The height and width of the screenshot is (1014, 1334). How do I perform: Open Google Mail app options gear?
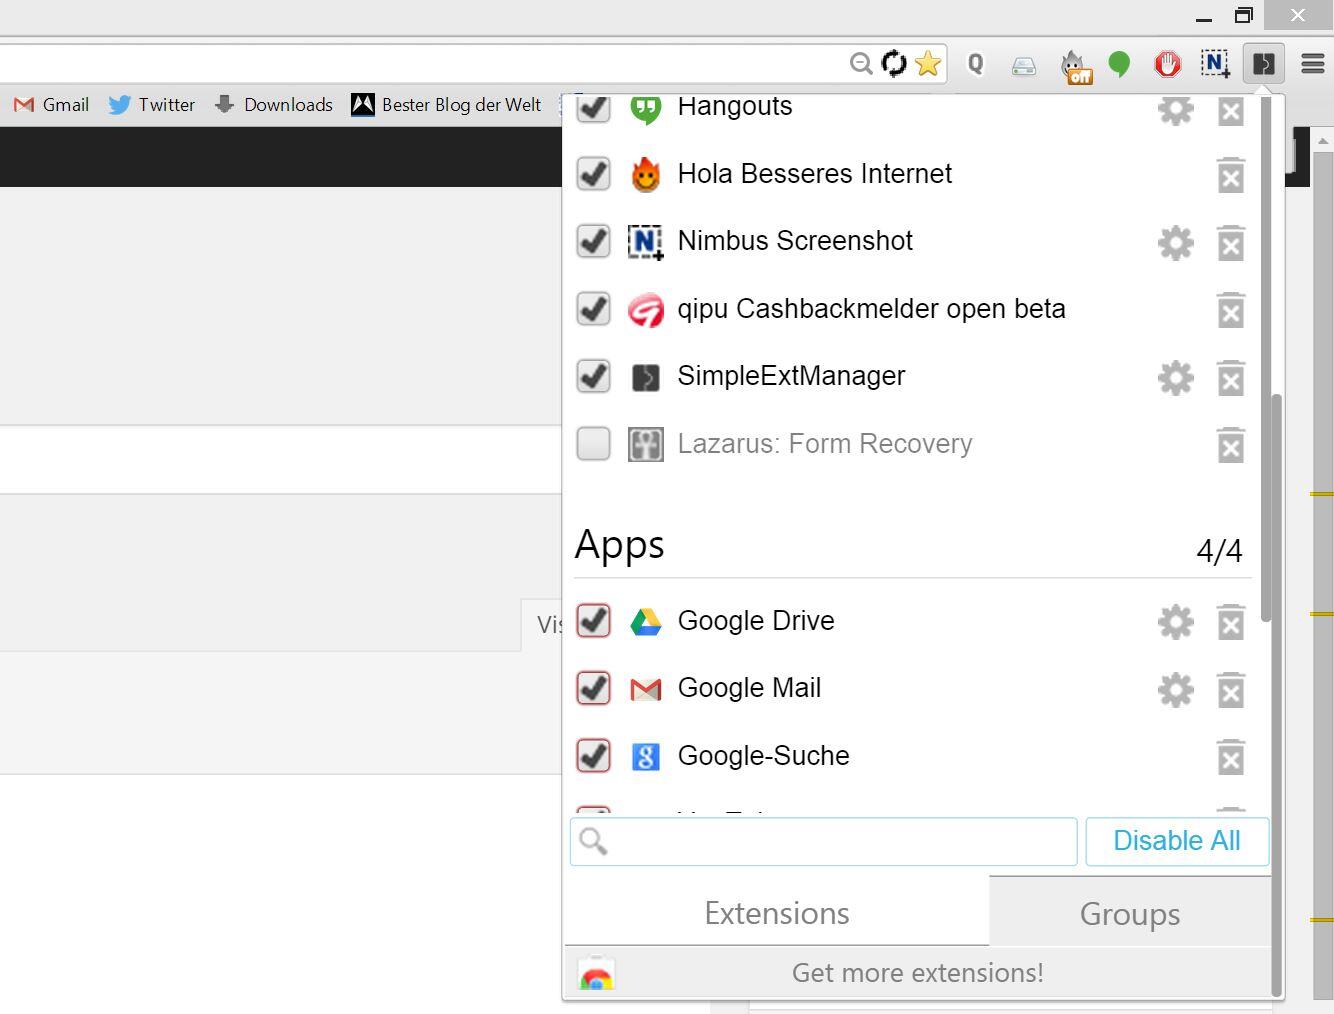tap(1175, 690)
